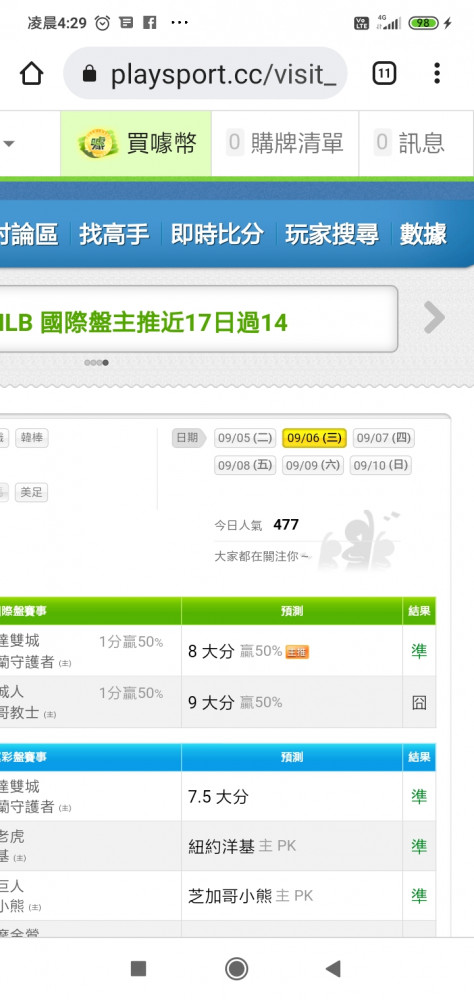474x1000 pixels.
Task: Open the 購牌清單 tab
Action: (x=285, y=143)
